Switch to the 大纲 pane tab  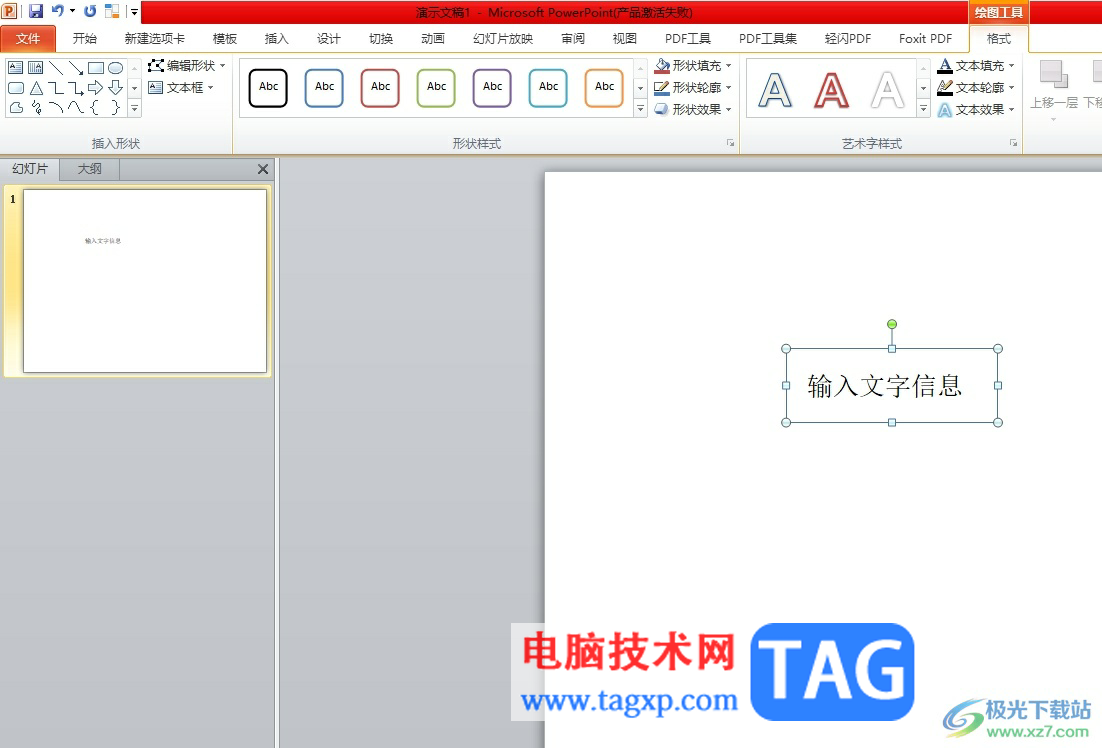89,169
